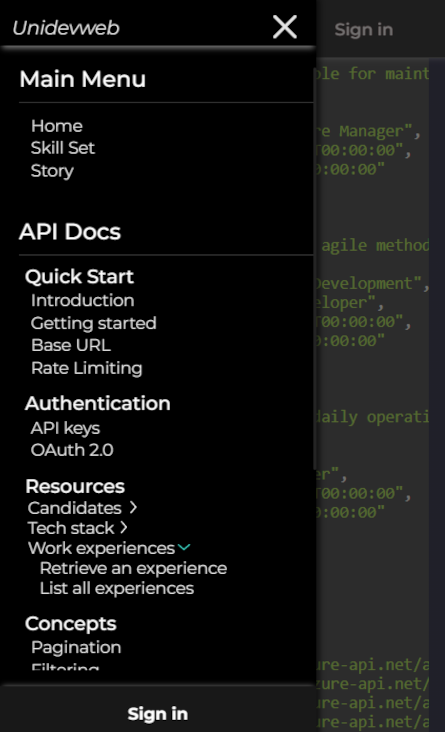Viewport: 445px width, 732px height.
Task: Click the Main Menu heading
Action: pos(83,79)
